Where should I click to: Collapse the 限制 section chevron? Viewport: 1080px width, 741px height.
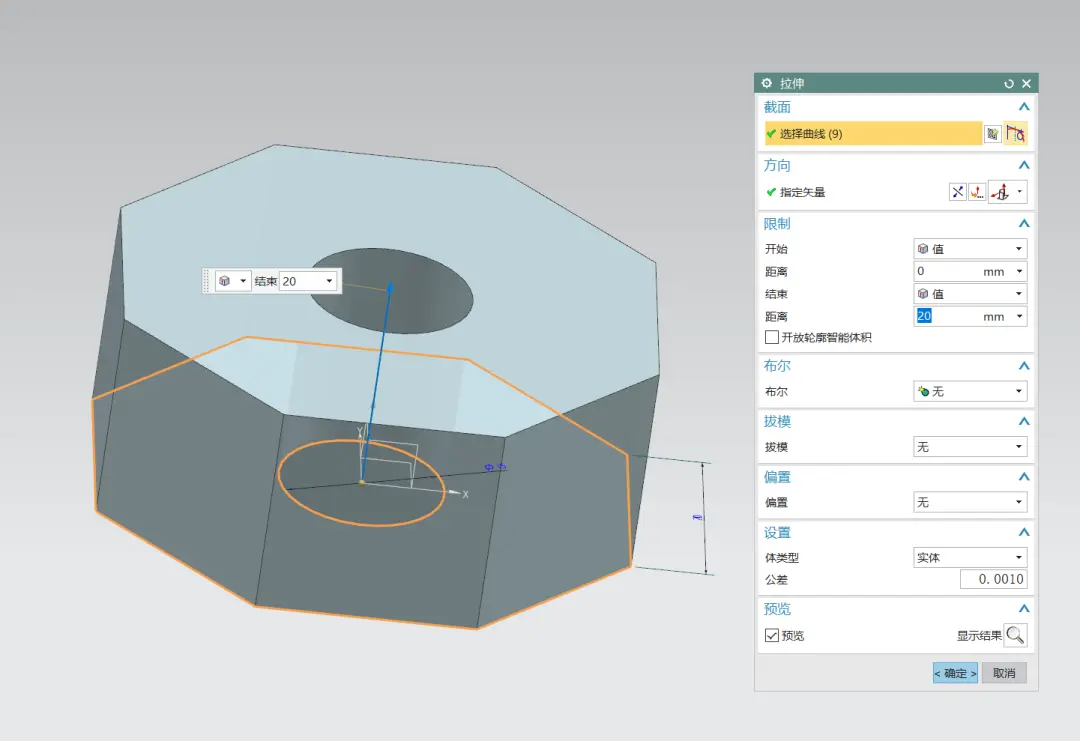(x=1024, y=224)
